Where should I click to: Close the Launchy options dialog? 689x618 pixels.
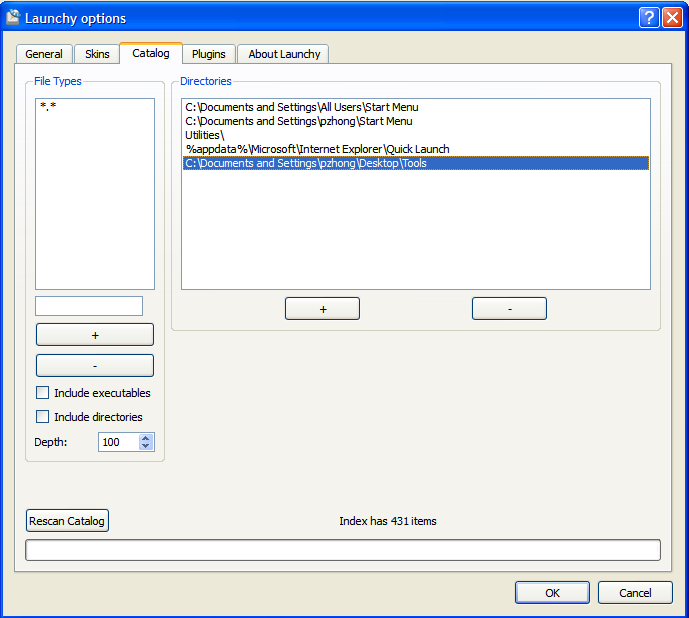pyautogui.click(x=672, y=18)
